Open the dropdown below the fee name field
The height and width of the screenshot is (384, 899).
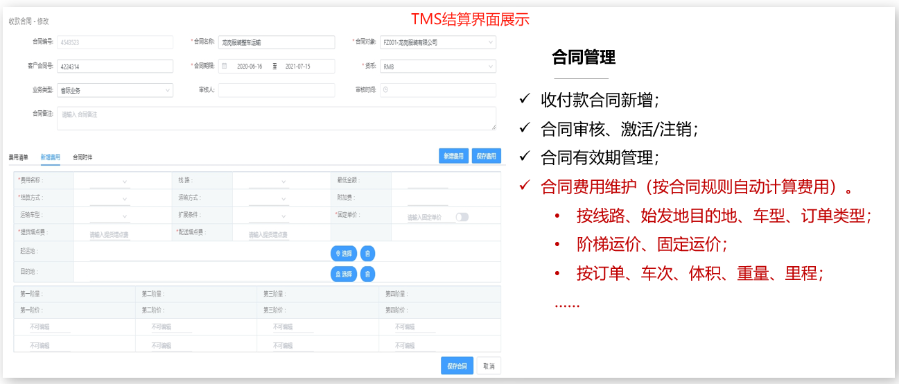[x=110, y=198]
